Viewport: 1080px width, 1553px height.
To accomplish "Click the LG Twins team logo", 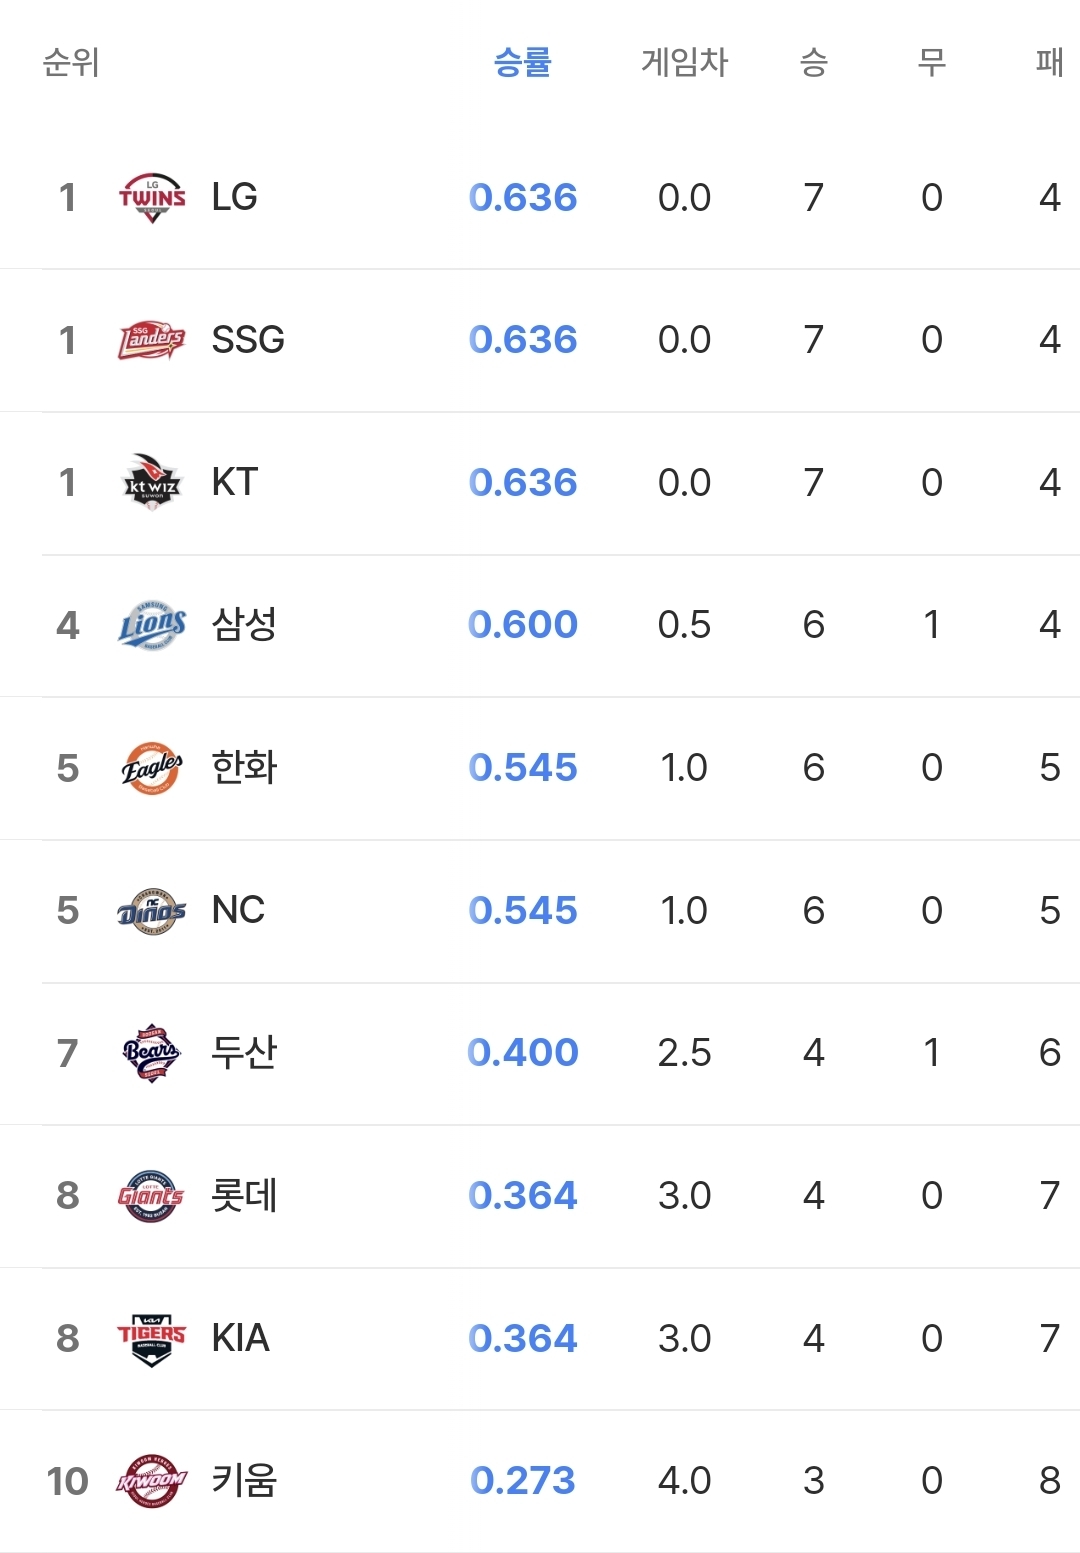I will tap(152, 197).
